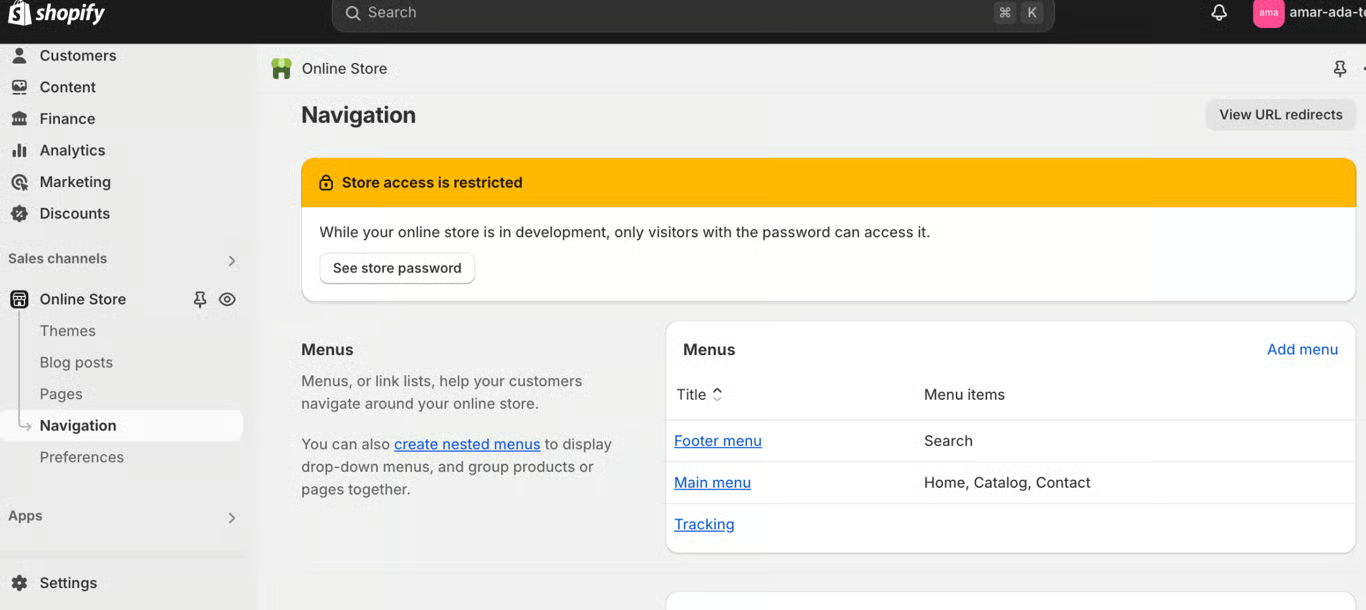Image resolution: width=1366 pixels, height=610 pixels.
Task: Click the green Online Store header icon
Action: [282, 69]
